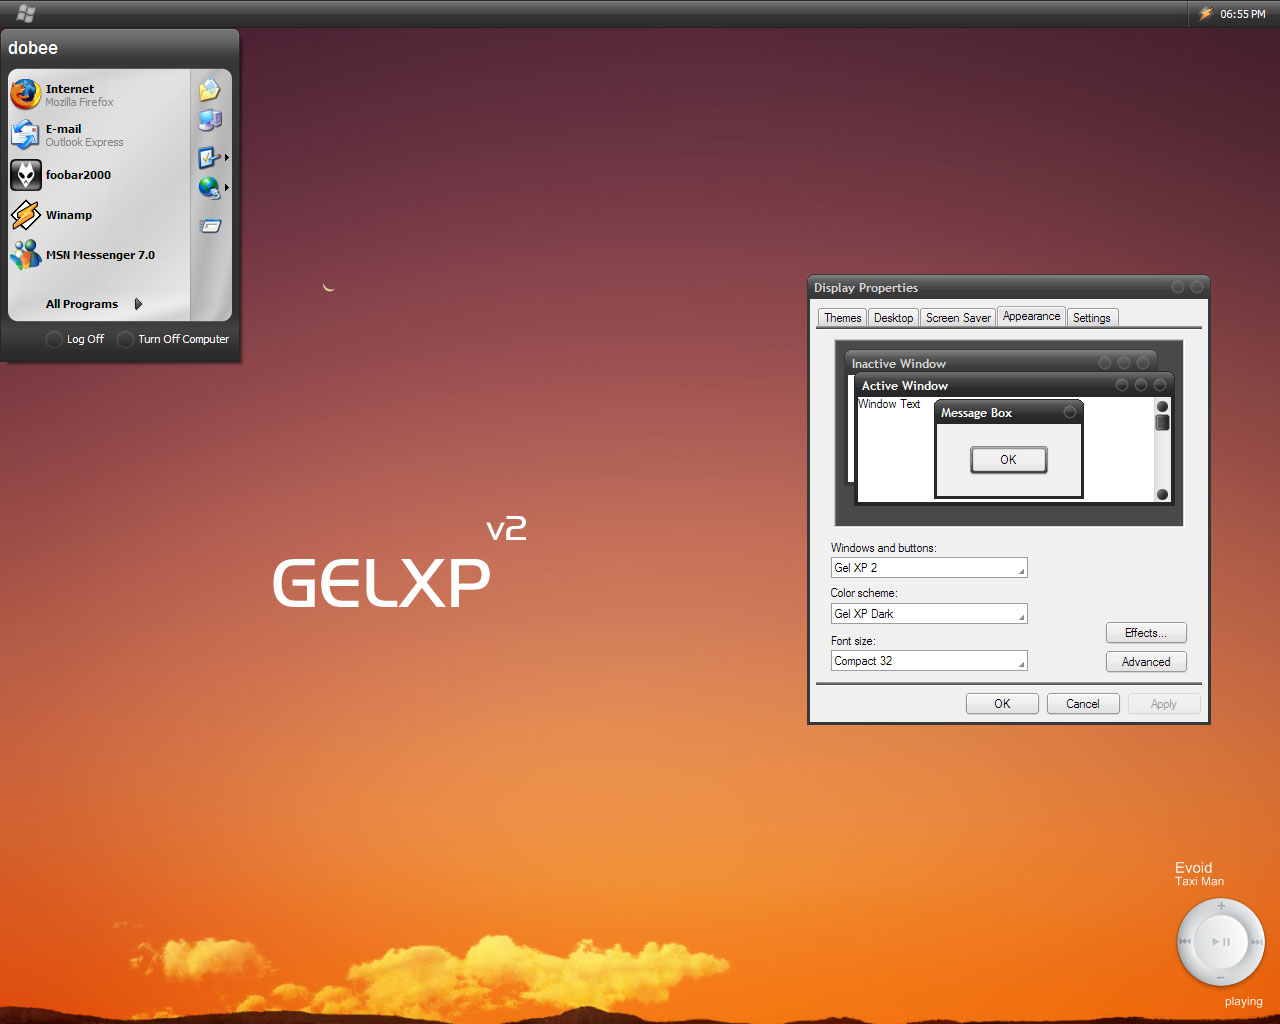Click the Advanced button
1280x1024 pixels.
(x=1146, y=662)
